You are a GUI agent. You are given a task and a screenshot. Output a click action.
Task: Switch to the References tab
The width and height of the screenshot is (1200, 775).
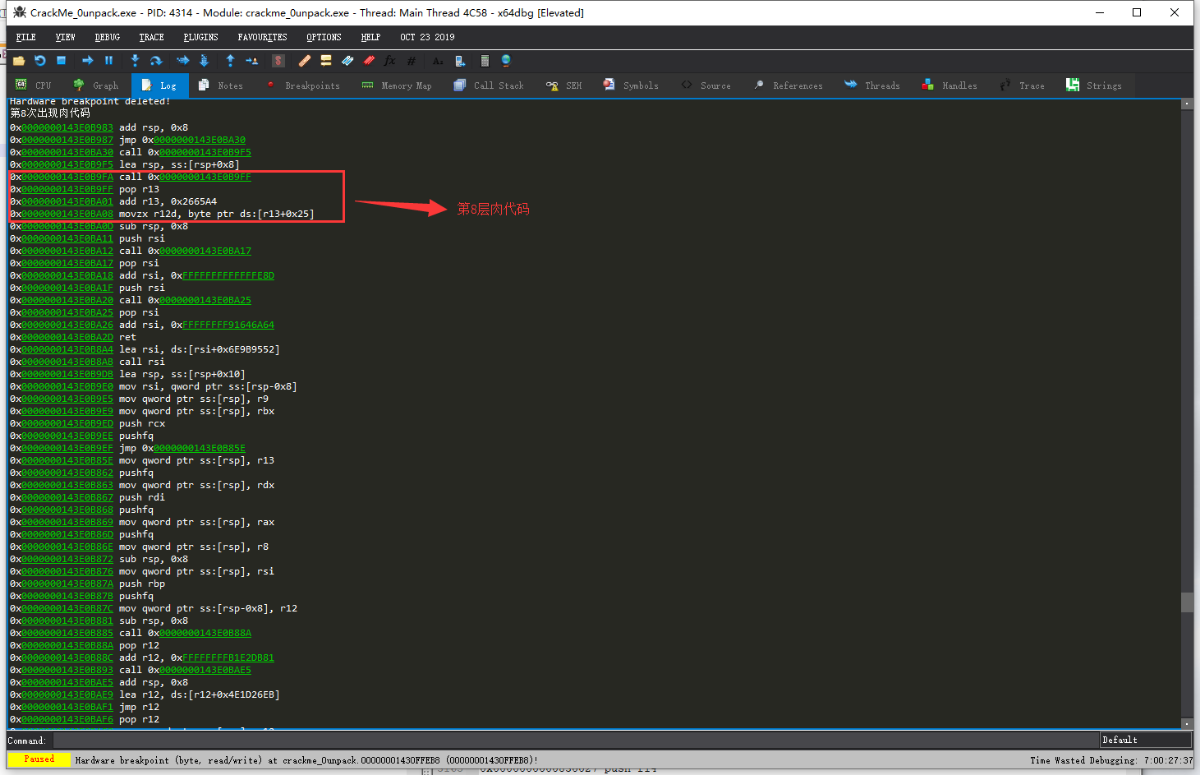coord(789,86)
